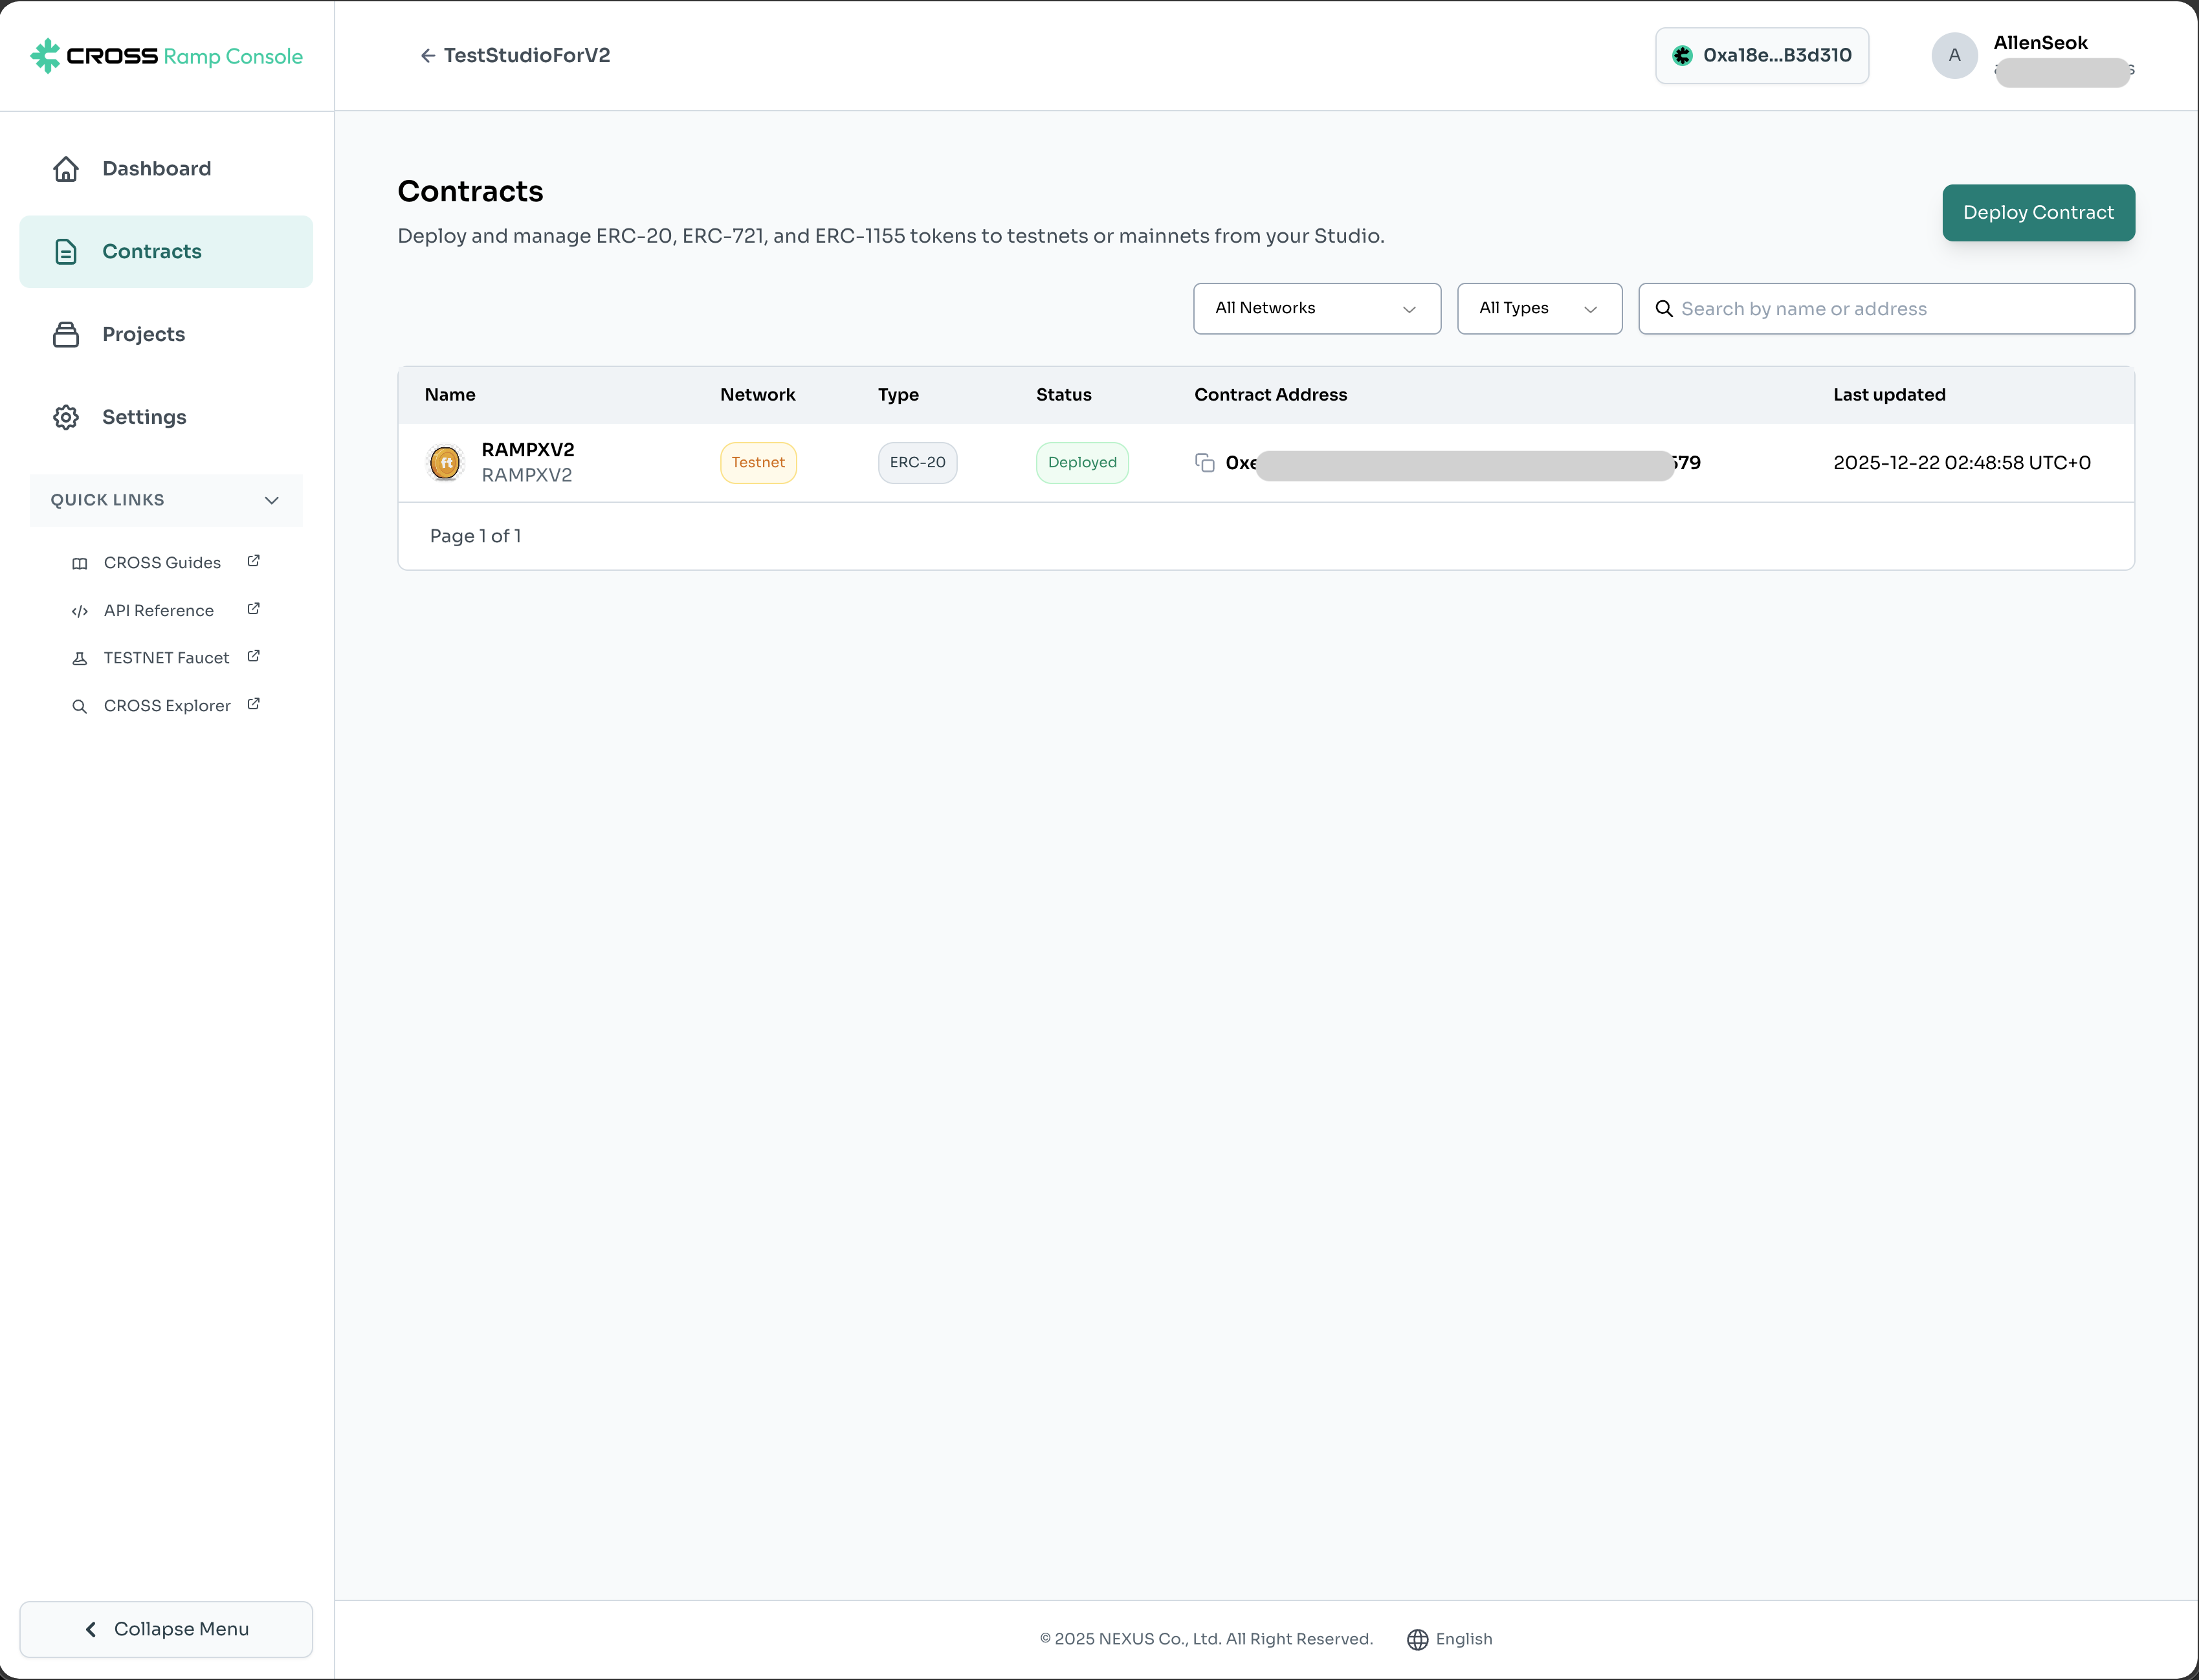
Task: Click the wallet address 0xa18e...B3d310 button
Action: tap(1761, 56)
